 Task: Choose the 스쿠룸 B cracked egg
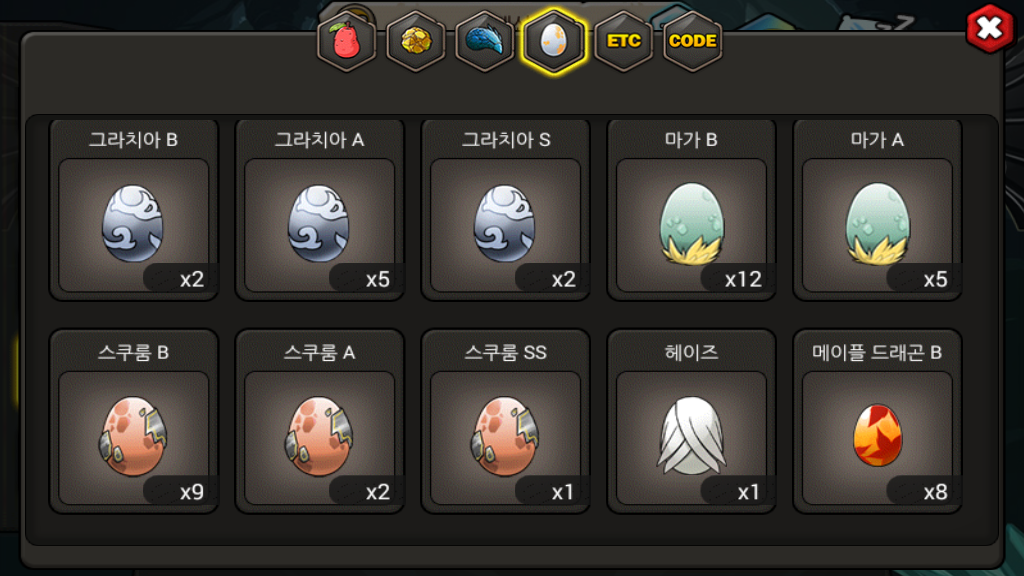[x=134, y=421]
